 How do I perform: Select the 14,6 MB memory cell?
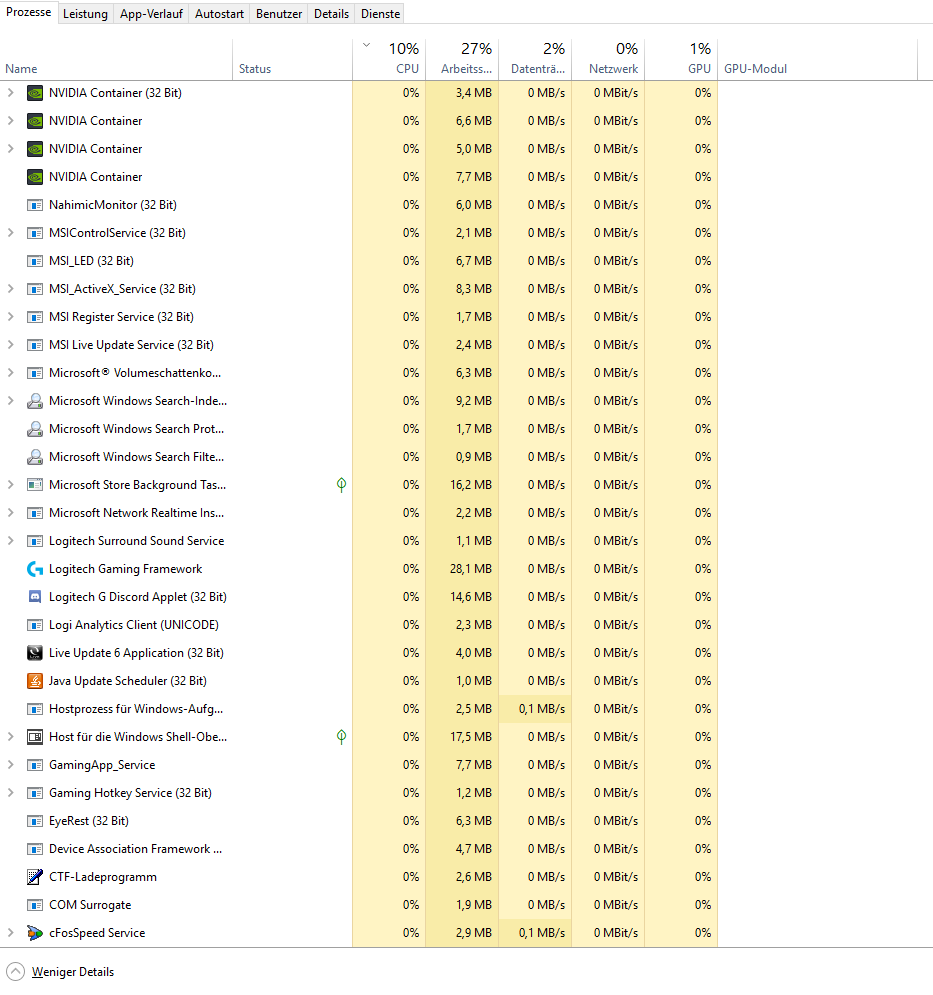(462, 597)
